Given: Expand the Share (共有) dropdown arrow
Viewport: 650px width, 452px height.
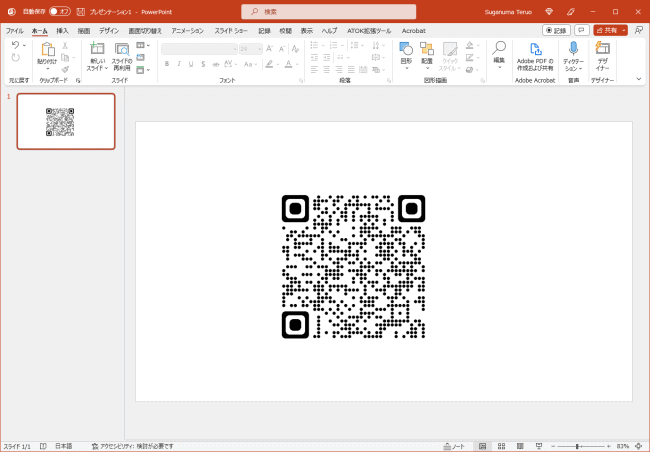Looking at the screenshot, I should pyautogui.click(x=624, y=30).
